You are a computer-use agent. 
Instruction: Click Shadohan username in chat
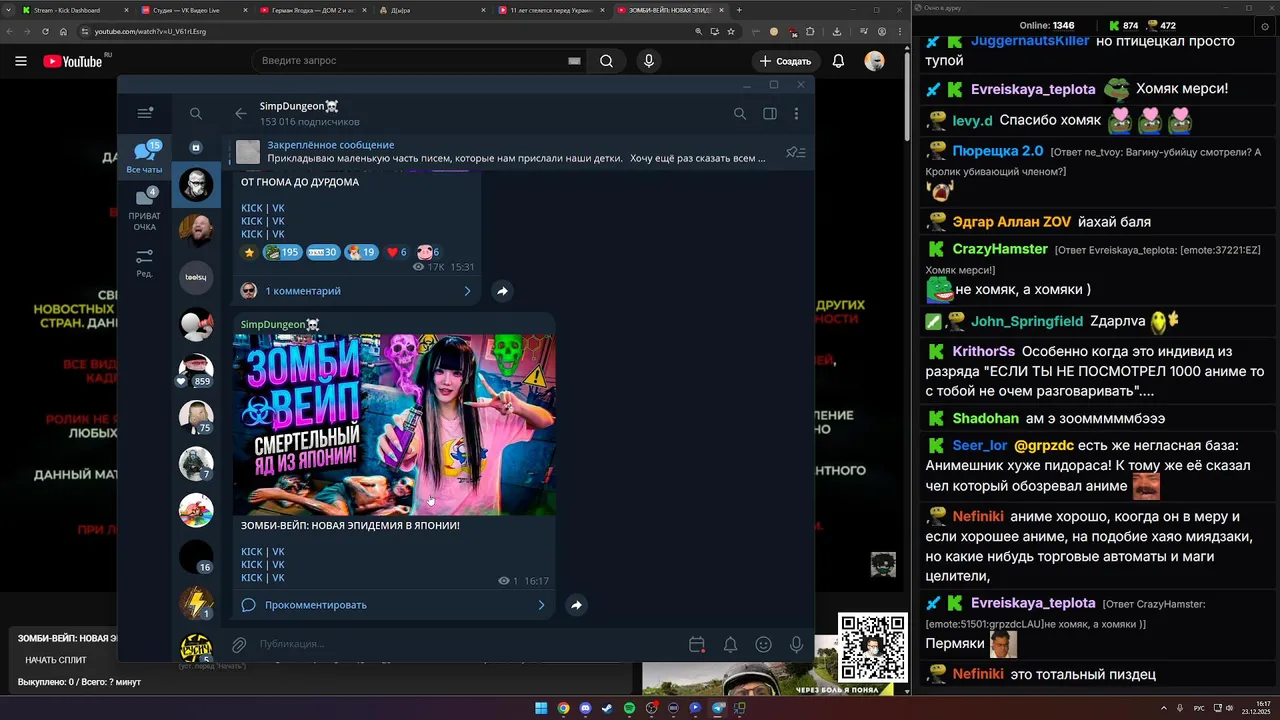(985, 418)
